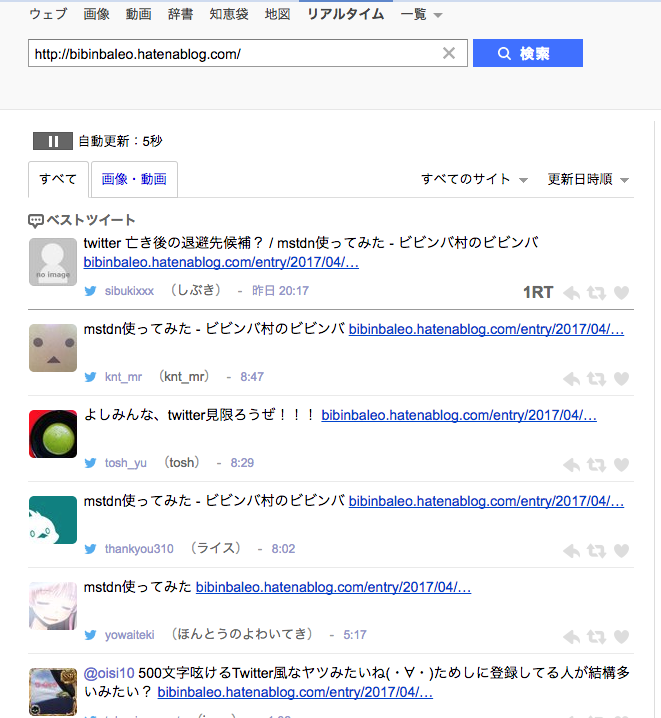661x718 pixels.
Task: Open tosh_yu's green tea avatar
Action: 53,434
